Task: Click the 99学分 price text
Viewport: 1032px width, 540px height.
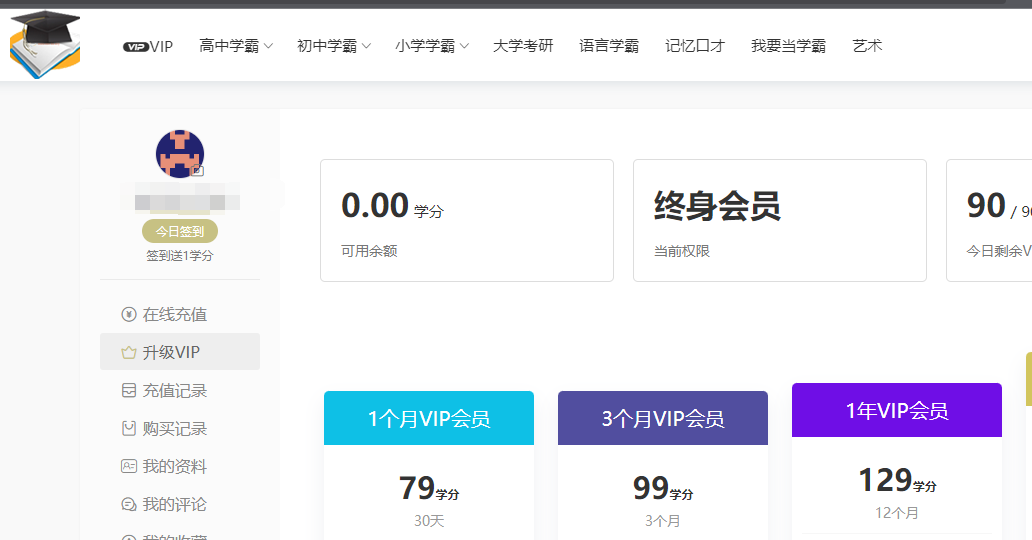Action: point(663,489)
